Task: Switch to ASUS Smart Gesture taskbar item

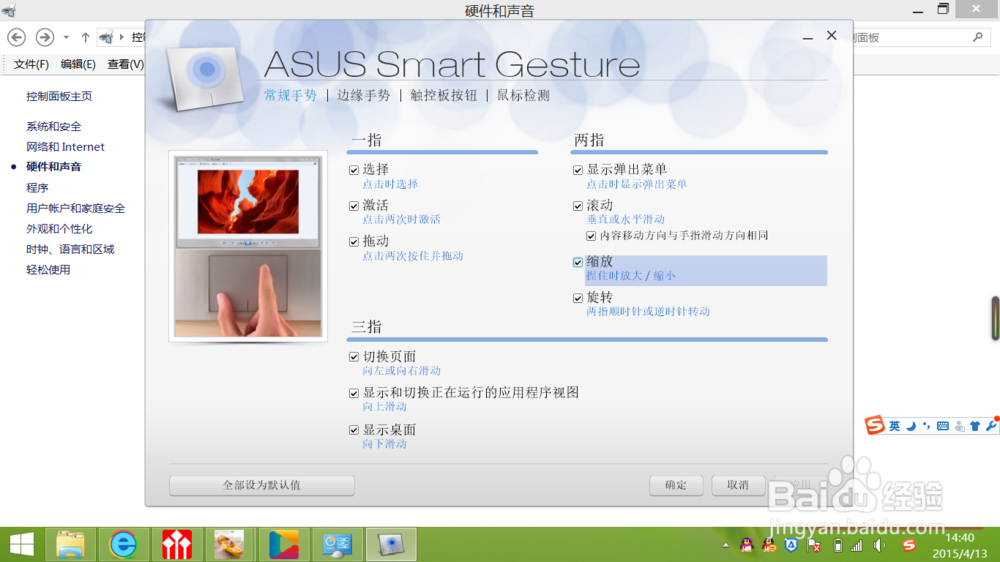Action: (391, 545)
